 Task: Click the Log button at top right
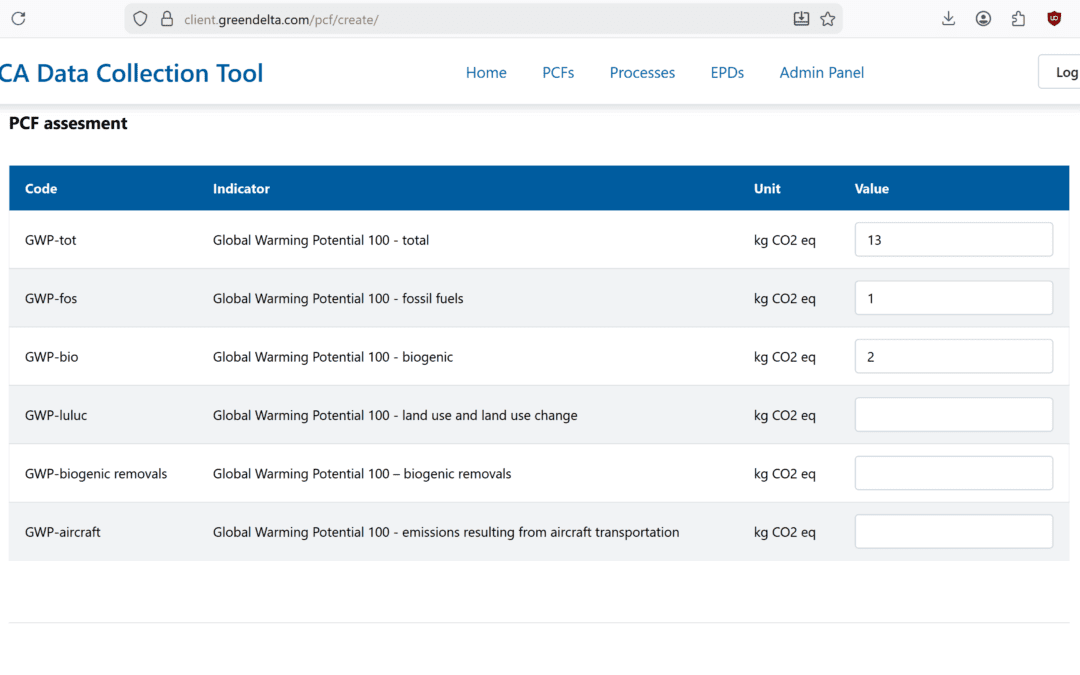[x=1062, y=73]
